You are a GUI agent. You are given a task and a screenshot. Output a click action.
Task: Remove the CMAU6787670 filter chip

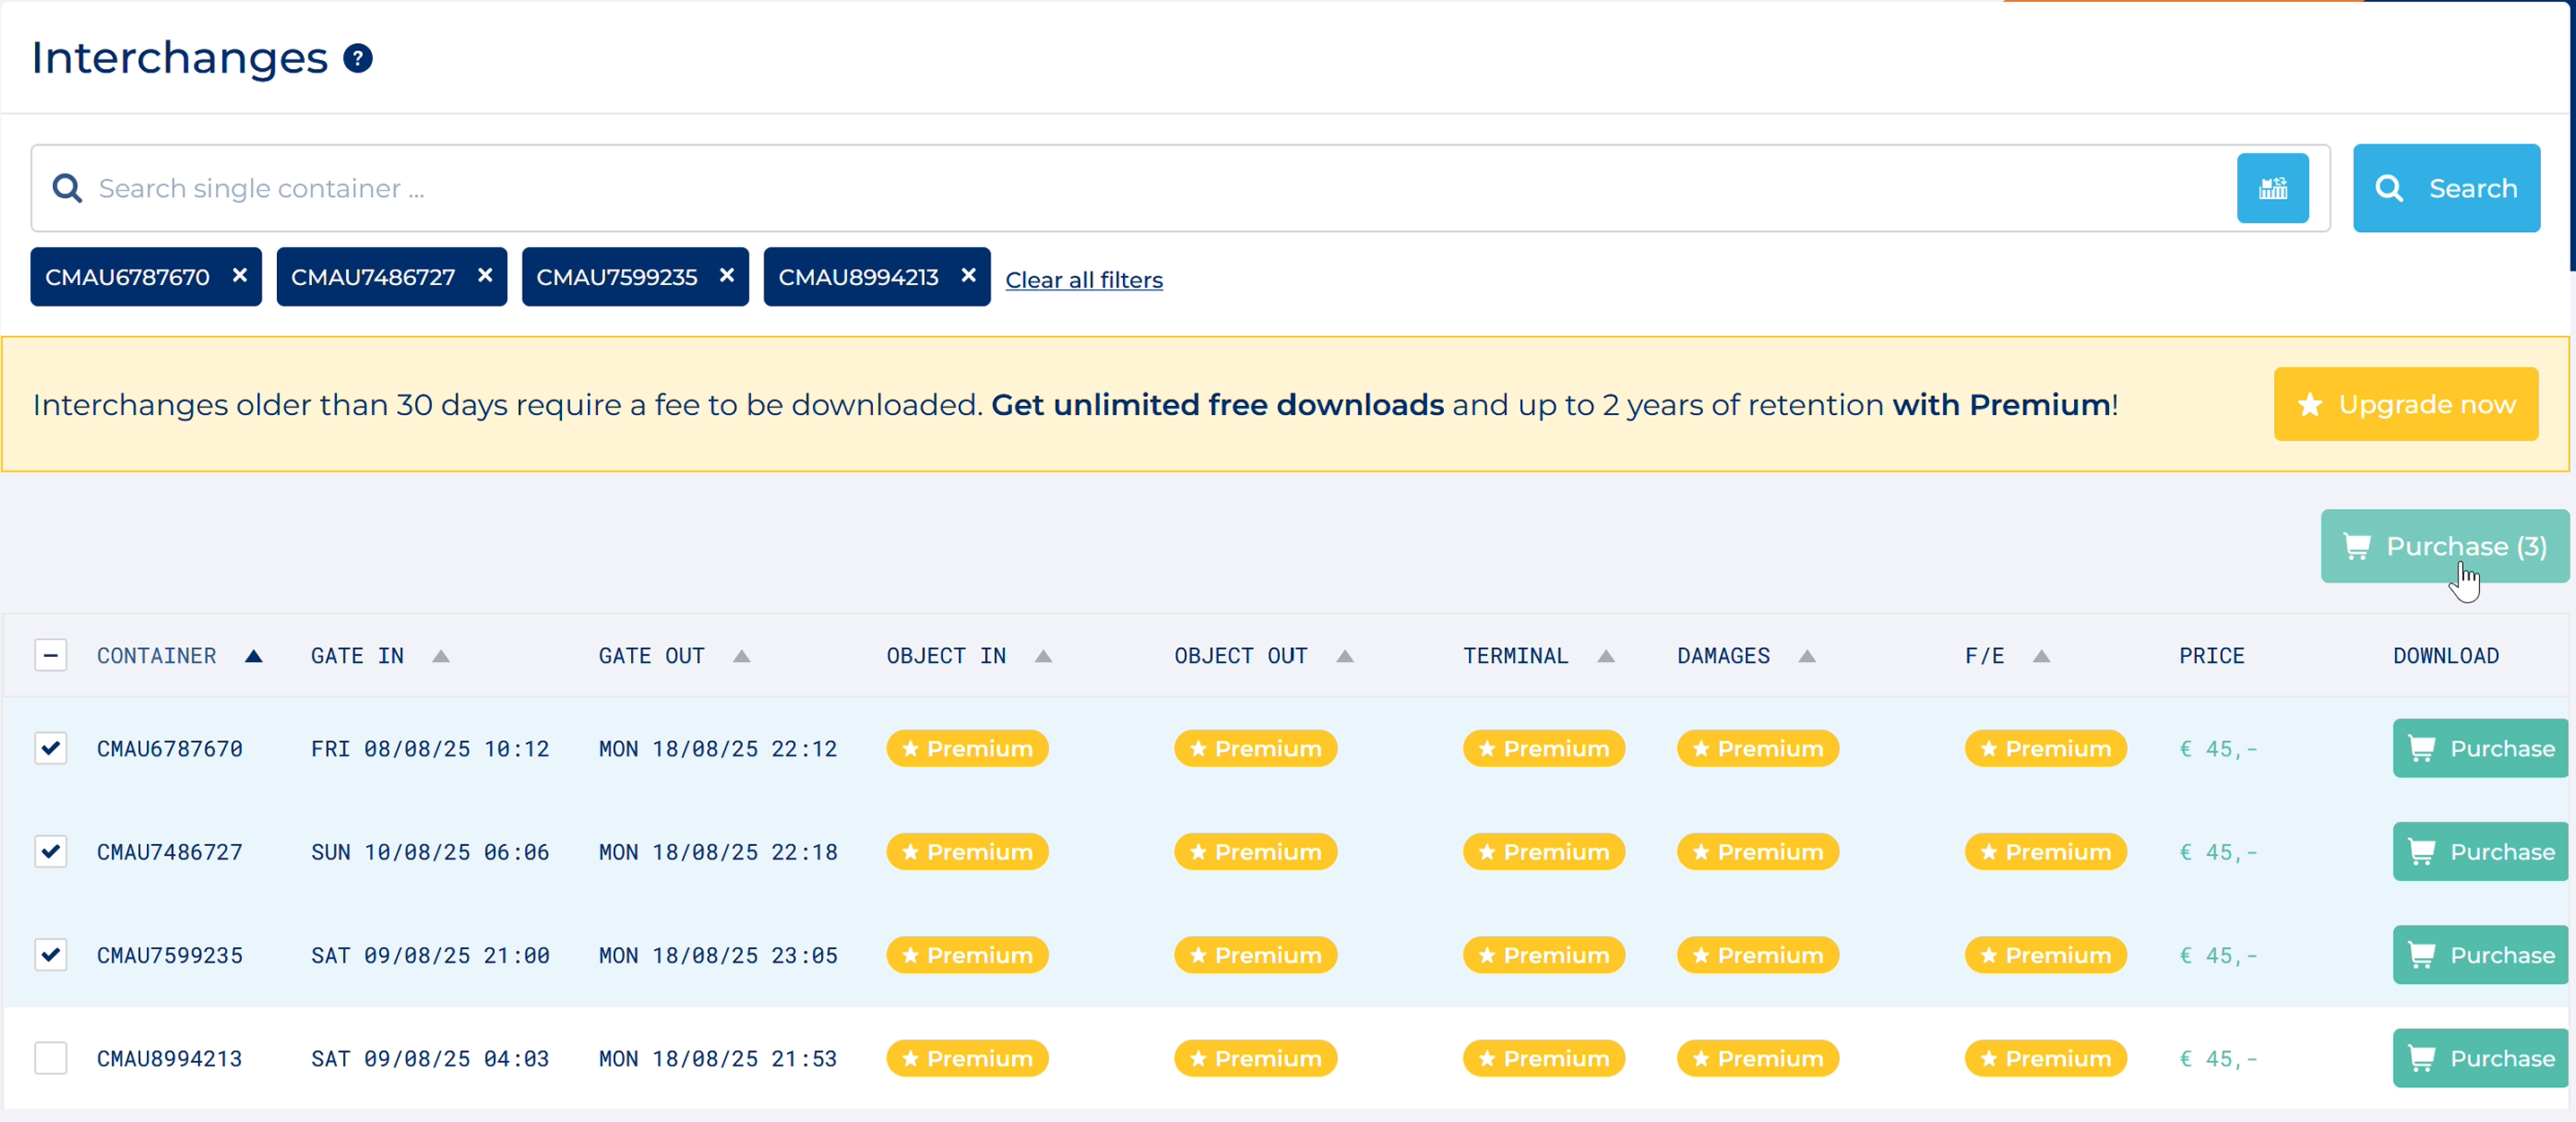tap(239, 275)
